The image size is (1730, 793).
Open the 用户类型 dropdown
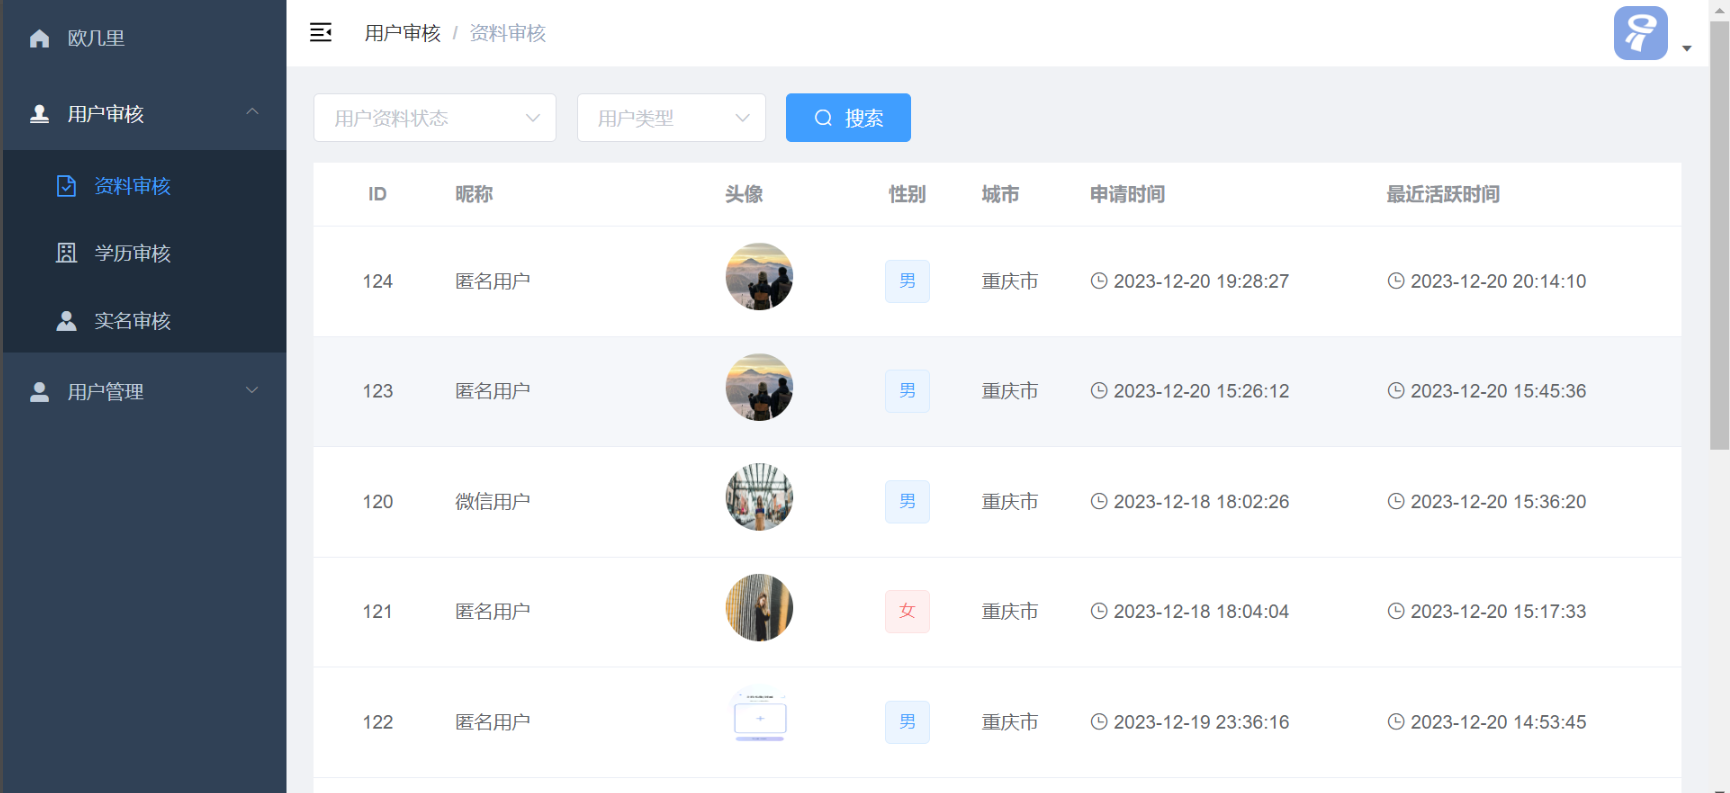click(x=671, y=118)
